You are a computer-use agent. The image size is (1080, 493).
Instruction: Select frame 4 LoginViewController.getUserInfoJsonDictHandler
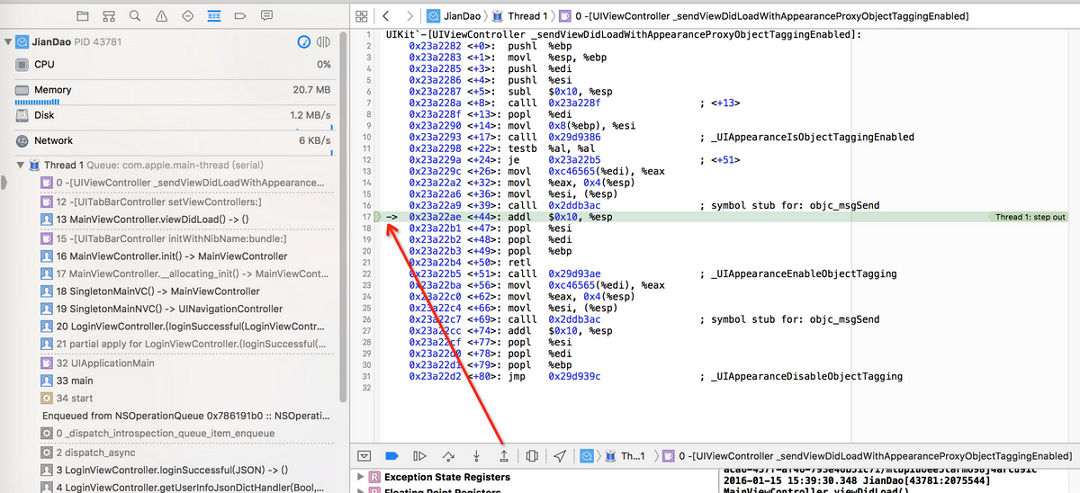(185, 487)
